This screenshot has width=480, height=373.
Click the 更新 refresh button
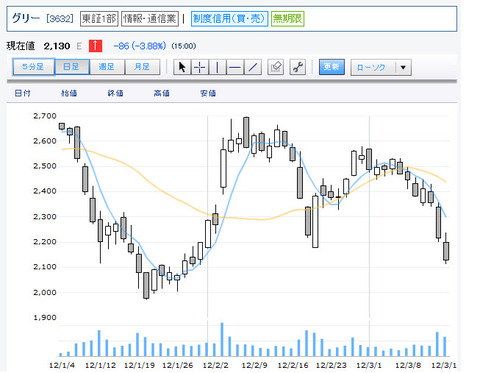[x=332, y=67]
